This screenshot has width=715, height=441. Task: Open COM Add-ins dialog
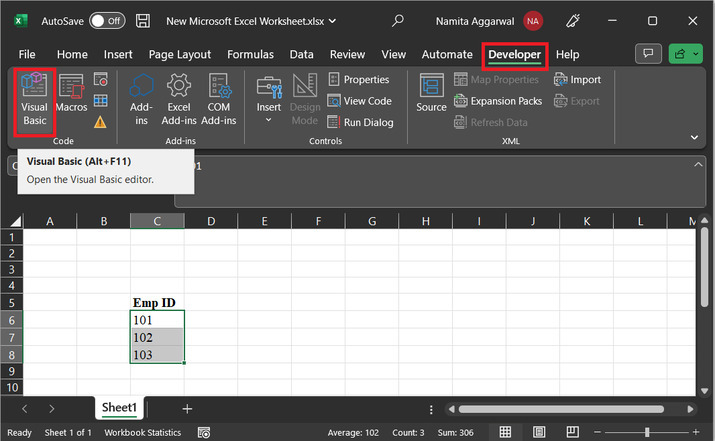tap(219, 98)
